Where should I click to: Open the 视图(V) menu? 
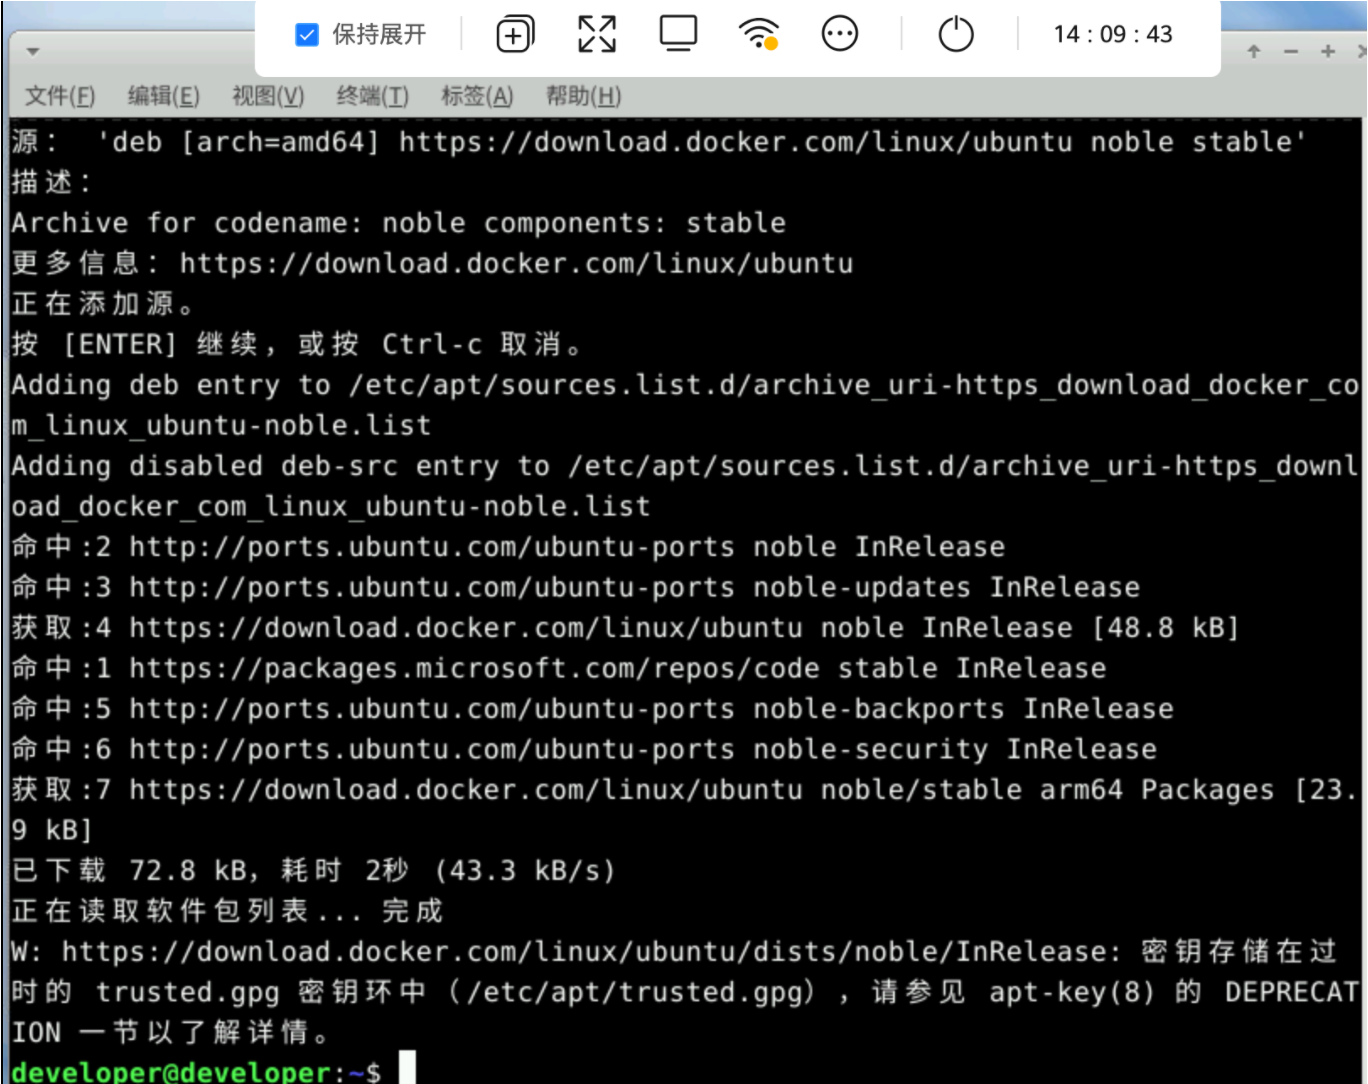(268, 96)
